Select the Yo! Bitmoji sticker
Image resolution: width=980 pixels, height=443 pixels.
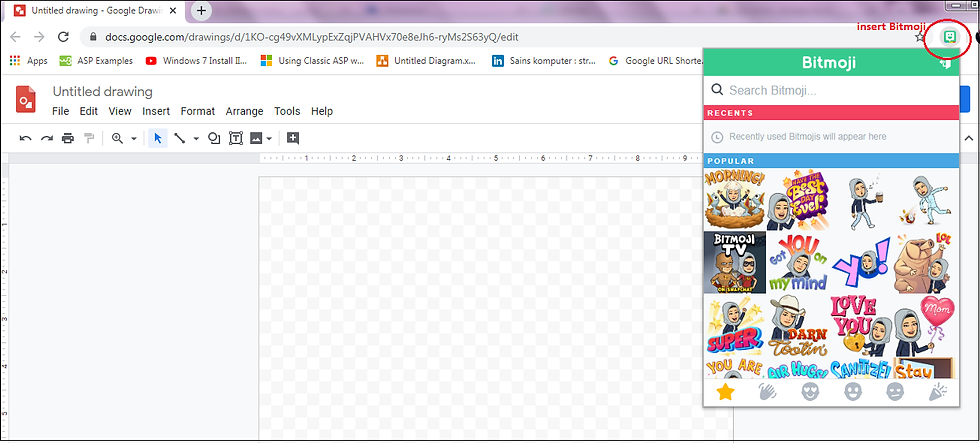coord(861,262)
